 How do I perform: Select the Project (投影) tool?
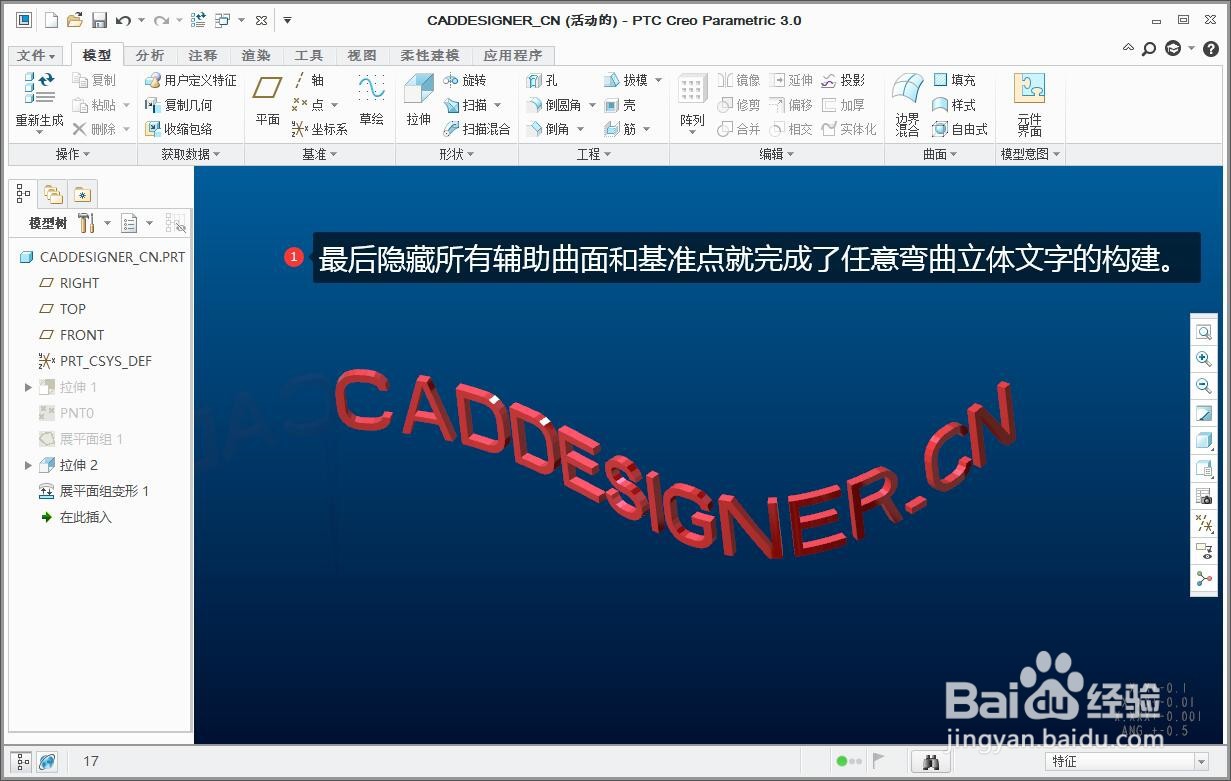843,80
